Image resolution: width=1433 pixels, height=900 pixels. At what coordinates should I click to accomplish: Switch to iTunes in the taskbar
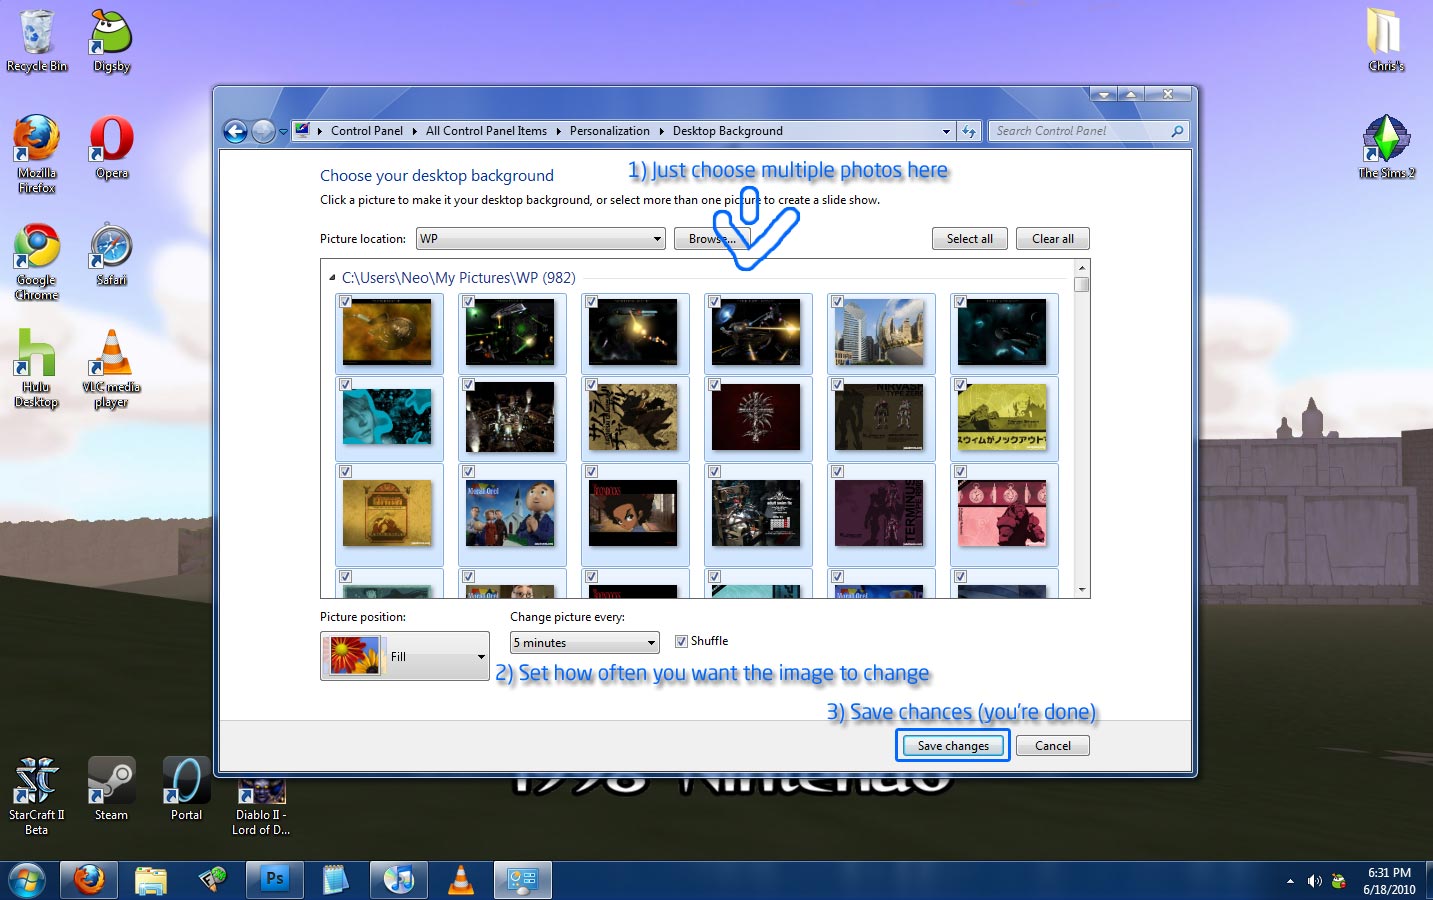click(x=398, y=880)
